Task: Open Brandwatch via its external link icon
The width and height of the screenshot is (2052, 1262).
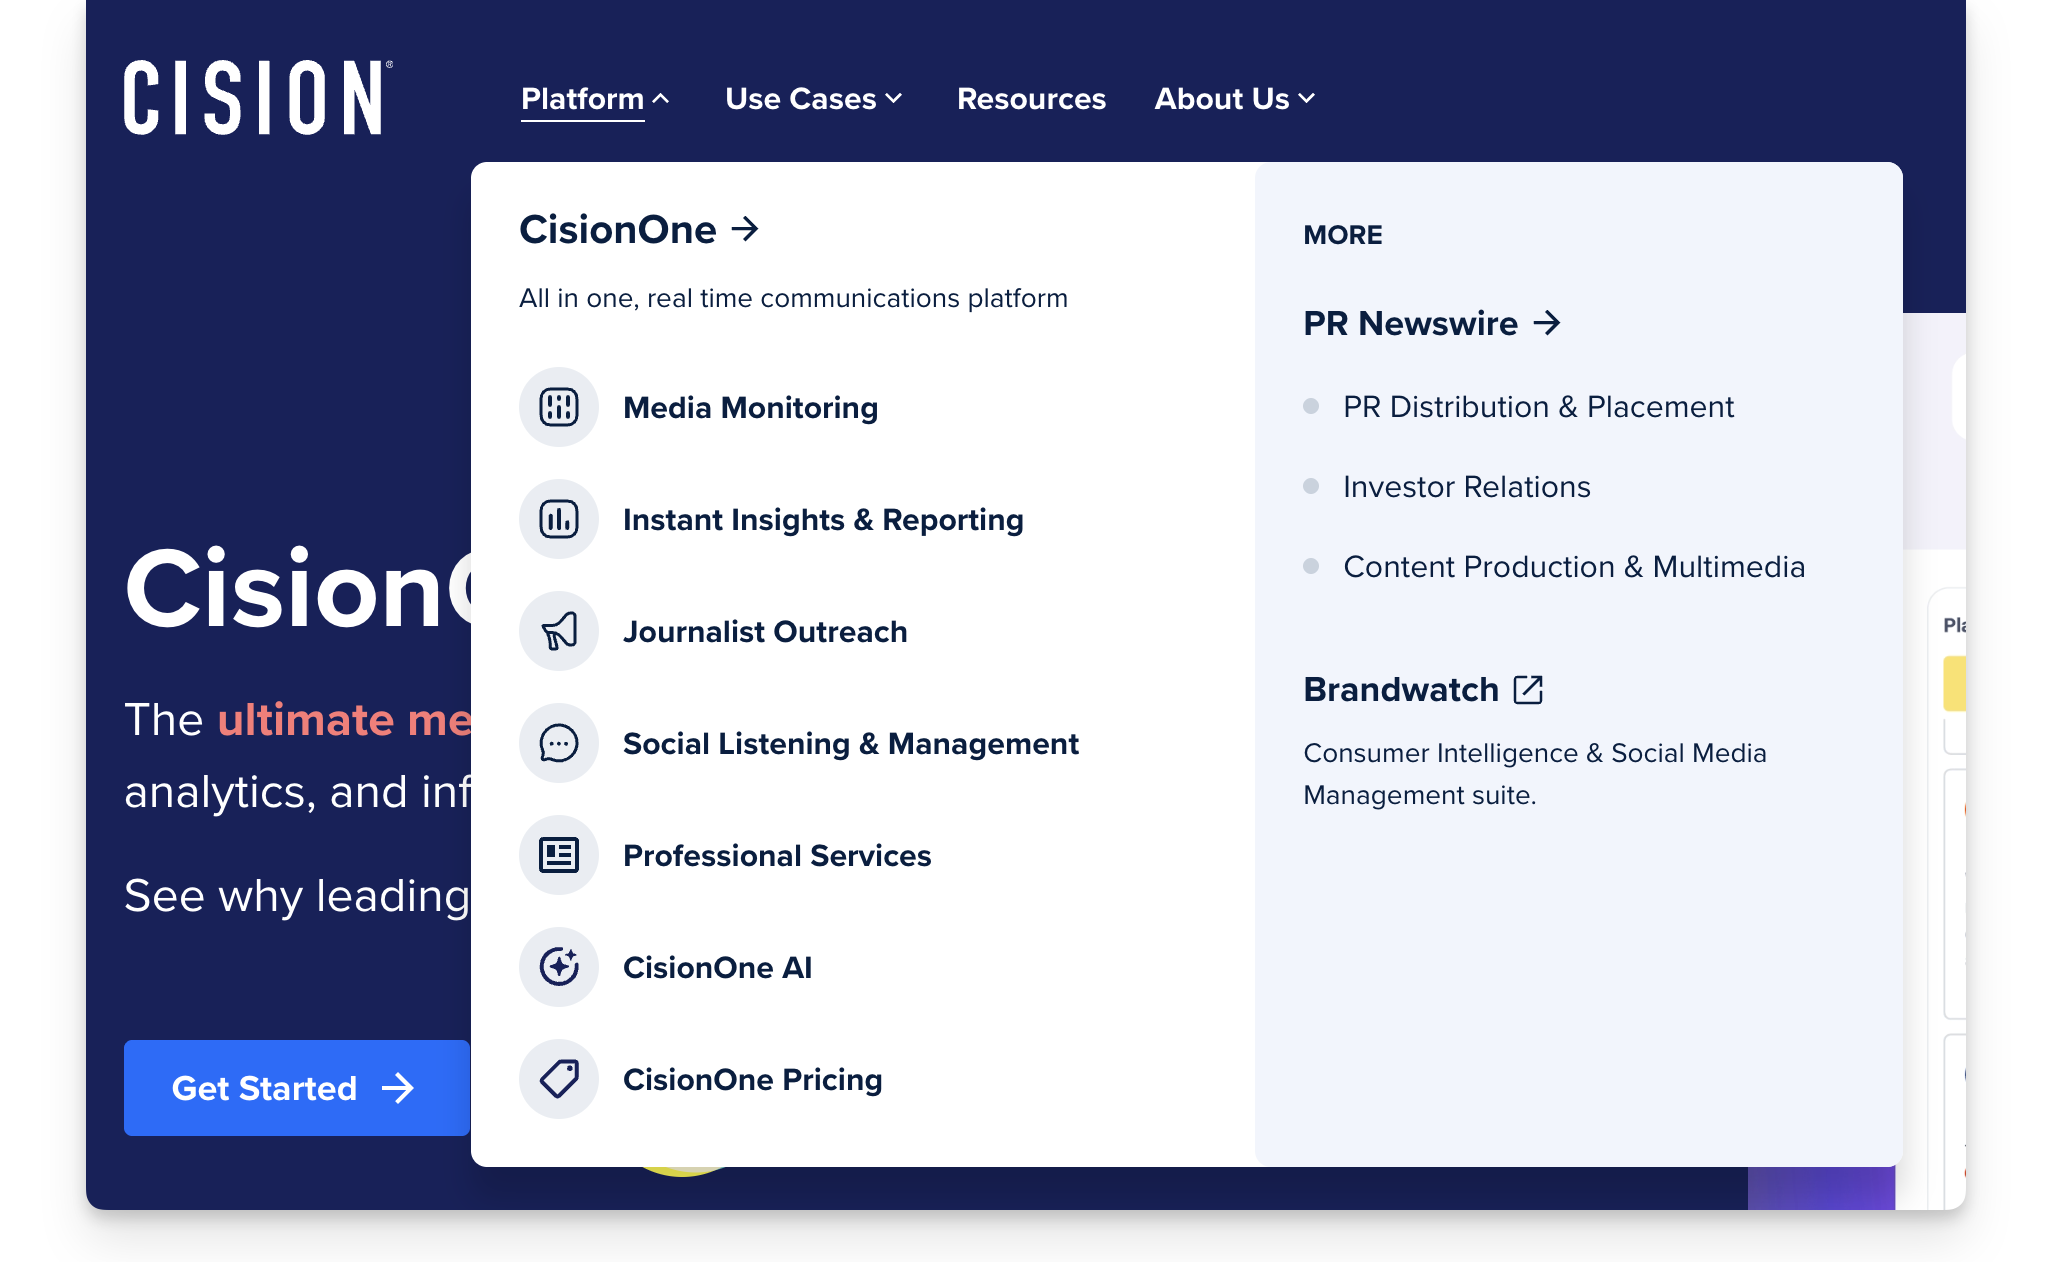Action: tap(1527, 689)
